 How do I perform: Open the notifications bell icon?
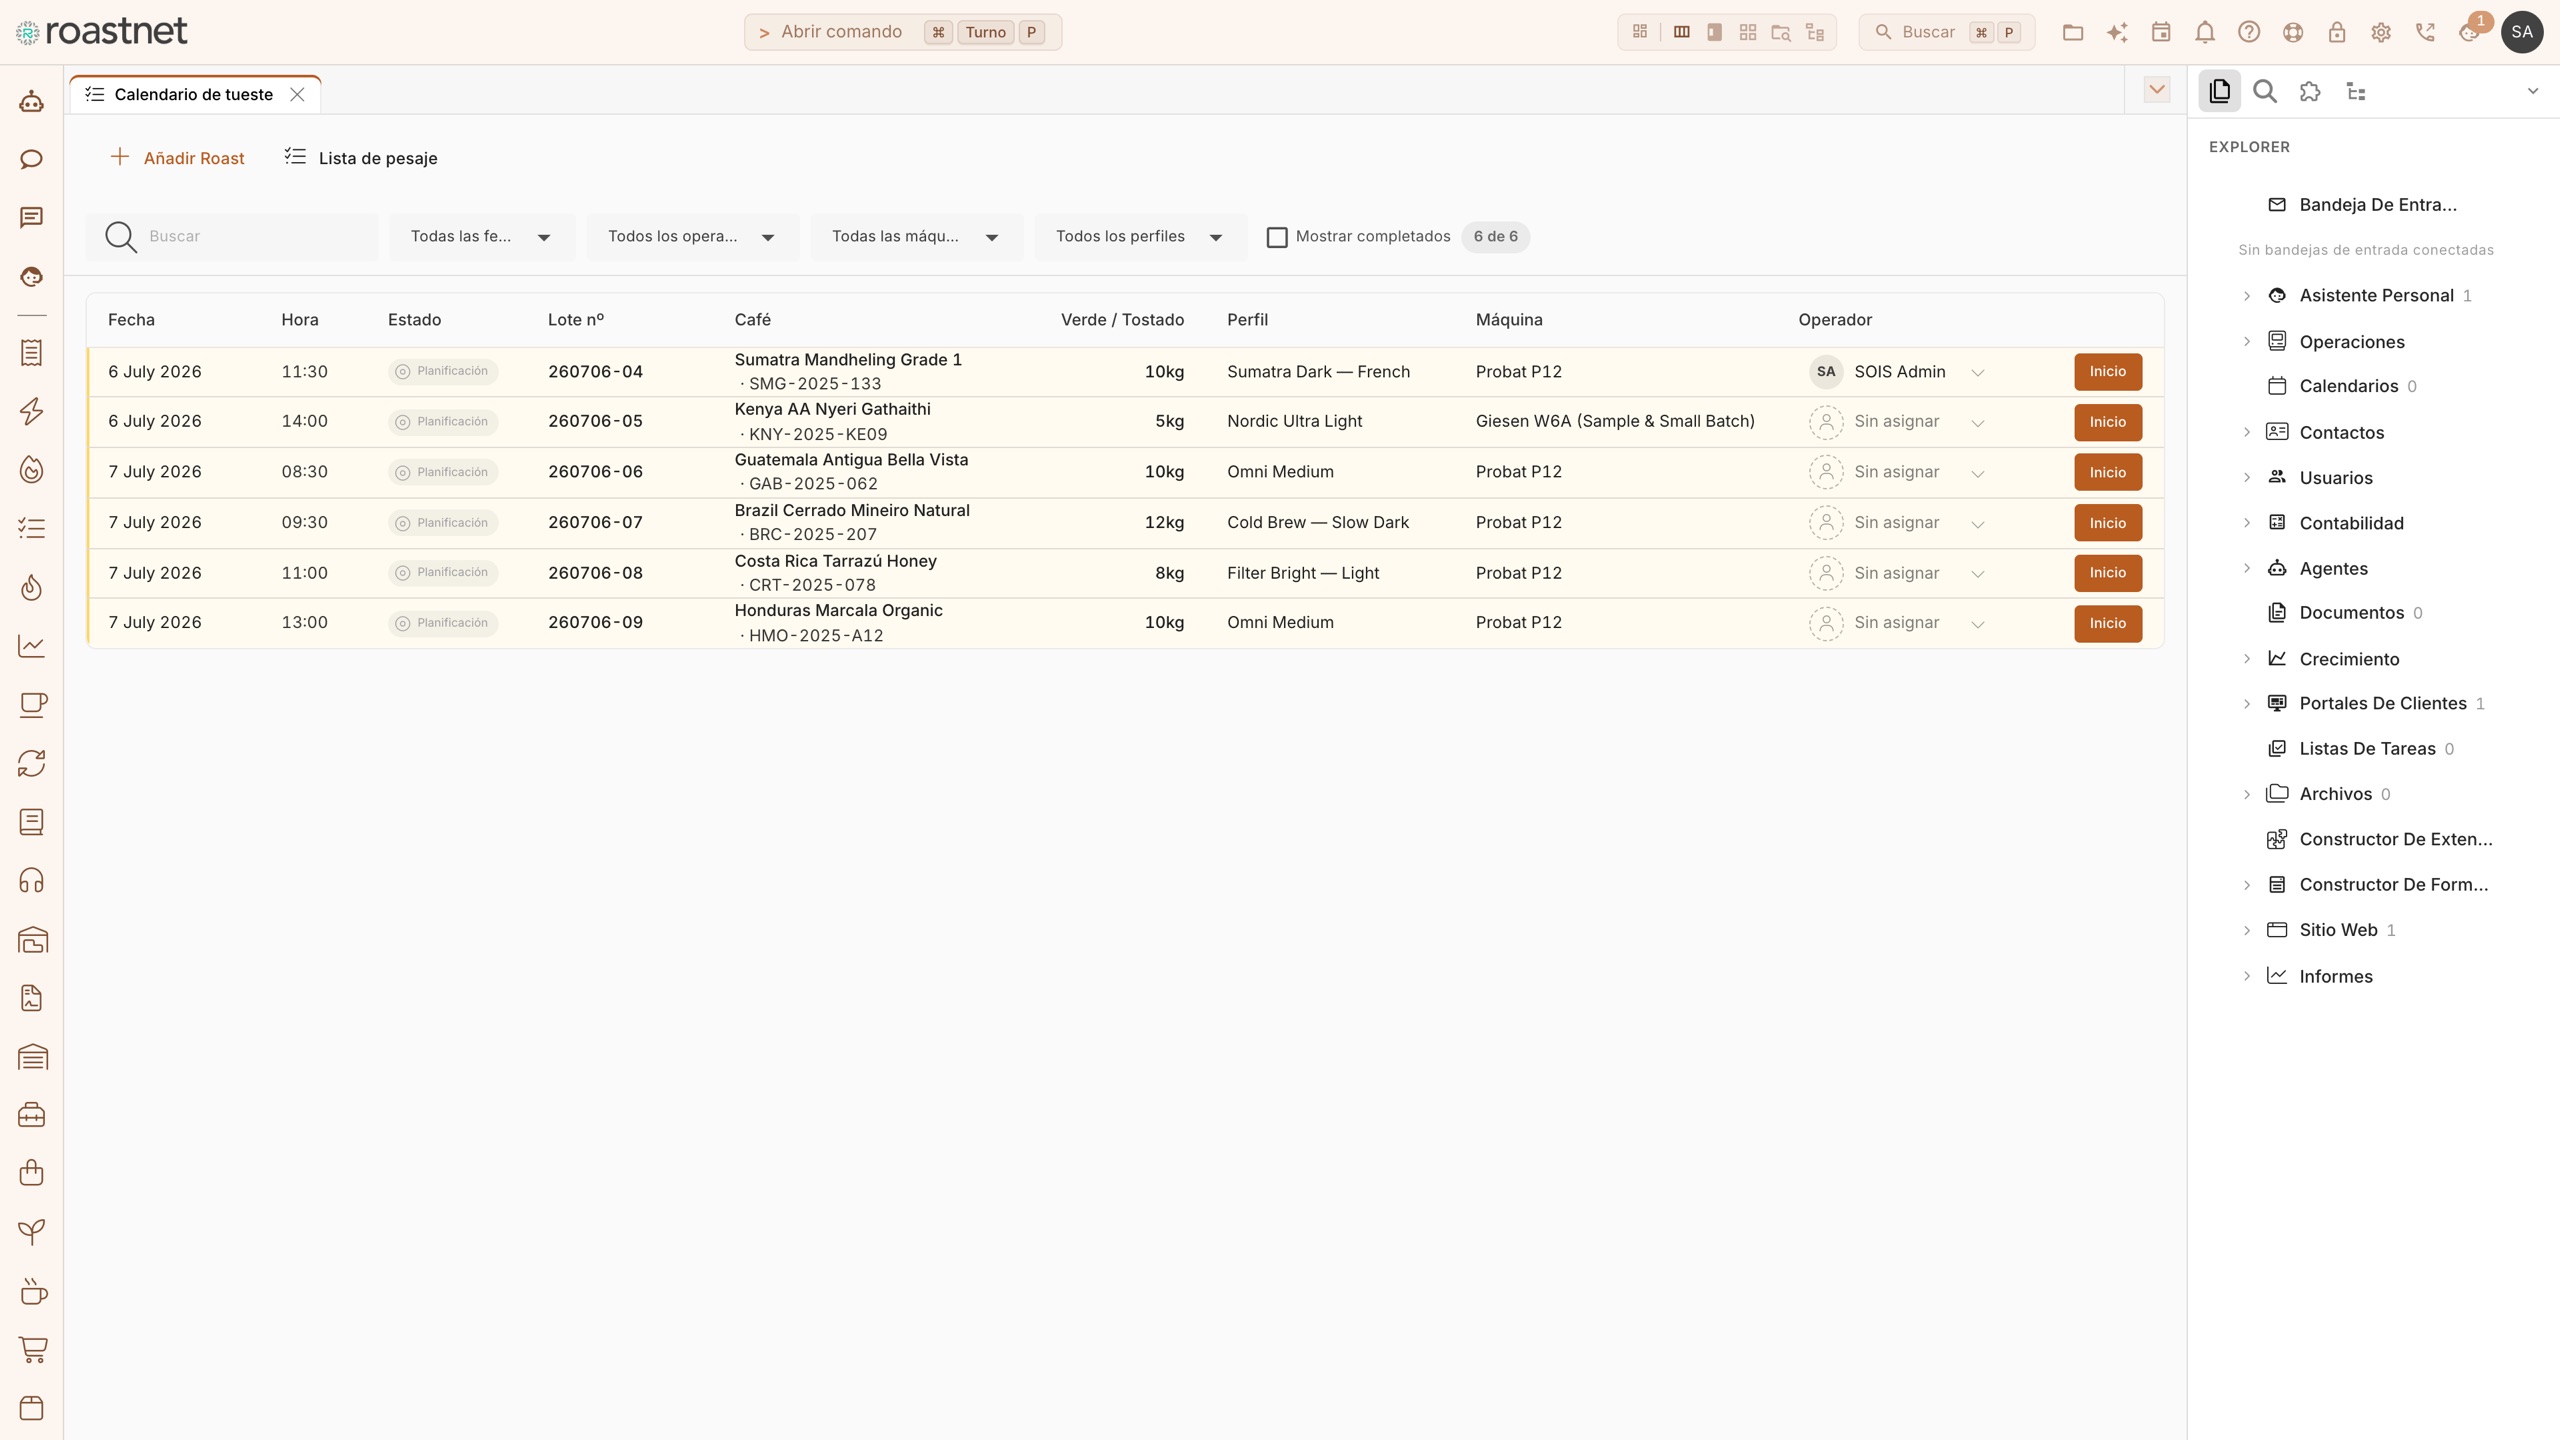2205,32
